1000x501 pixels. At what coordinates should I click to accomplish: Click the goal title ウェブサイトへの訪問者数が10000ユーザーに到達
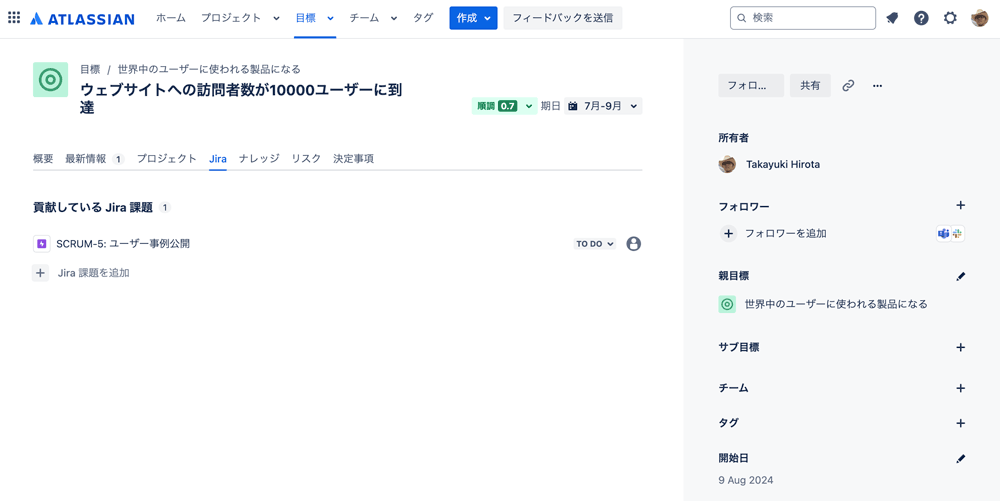pyautogui.click(x=241, y=98)
